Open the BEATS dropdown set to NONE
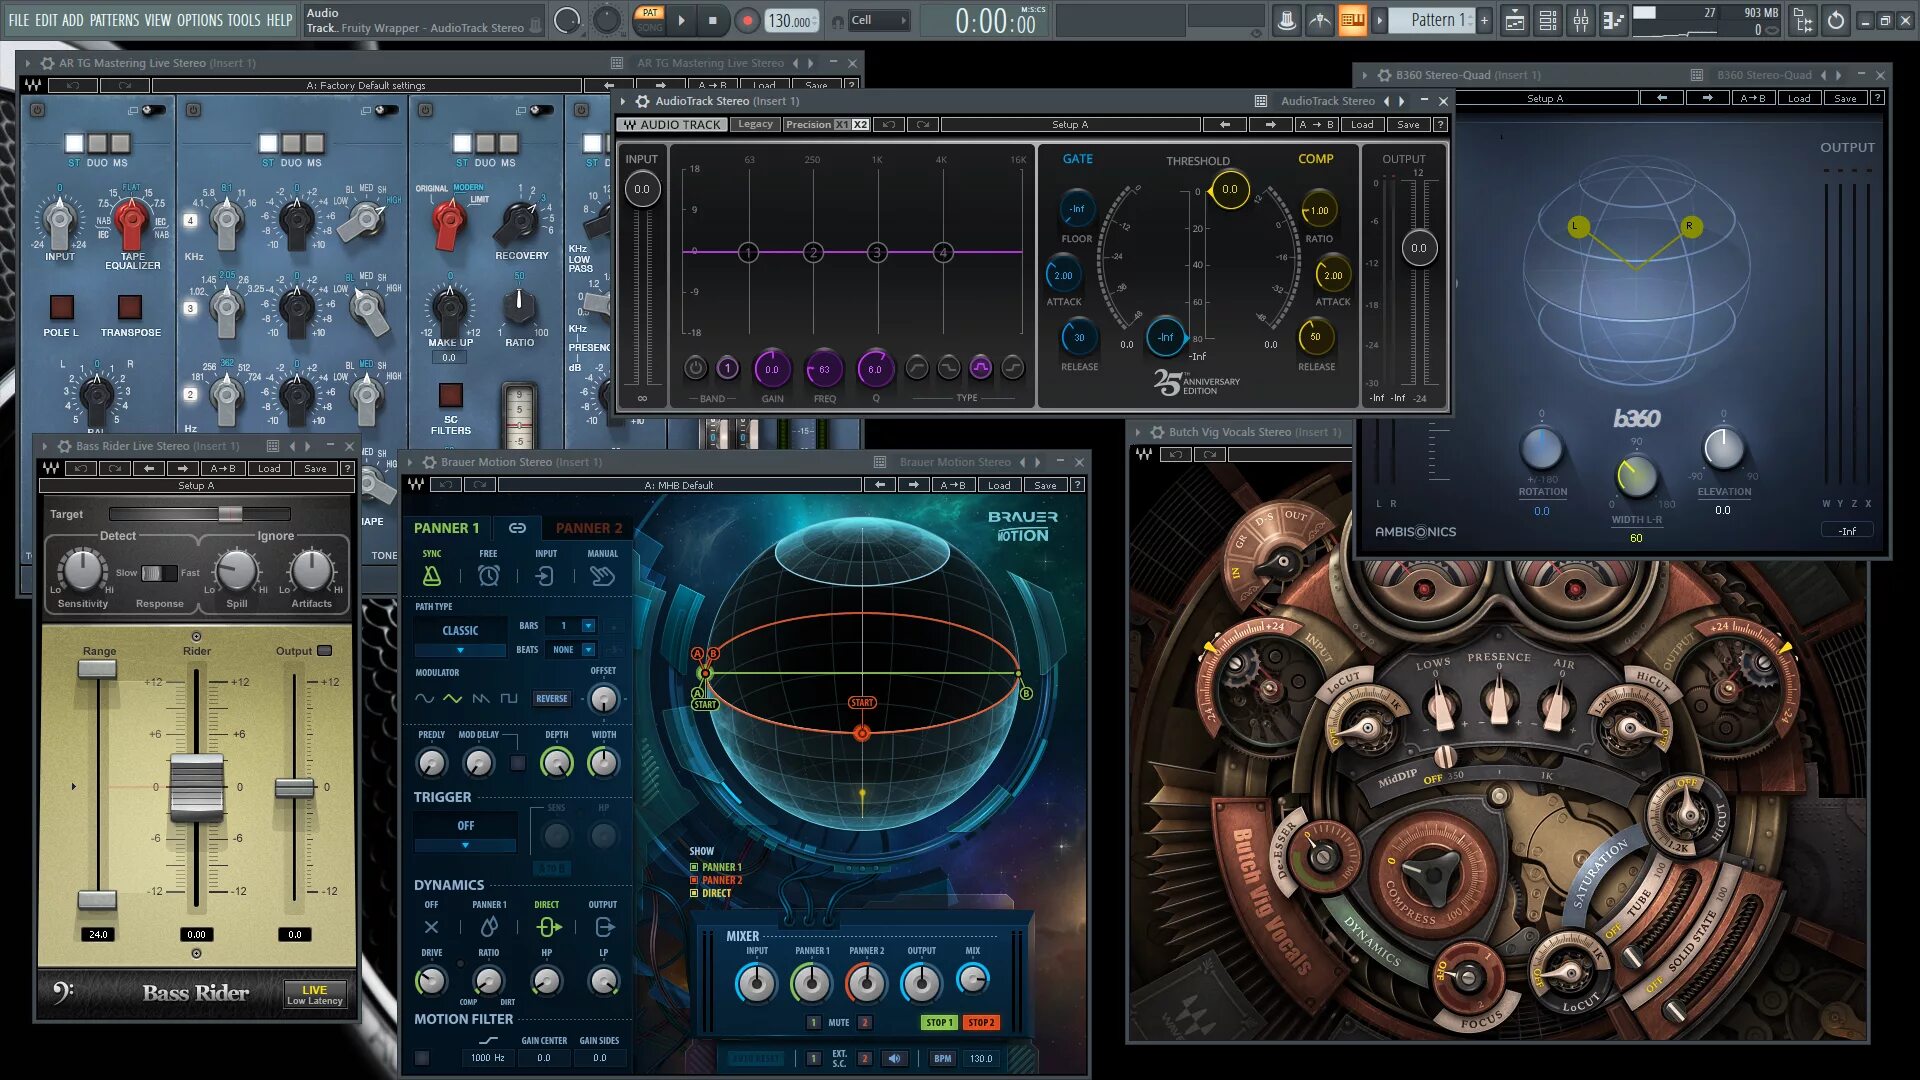1920x1080 pixels. tap(588, 650)
